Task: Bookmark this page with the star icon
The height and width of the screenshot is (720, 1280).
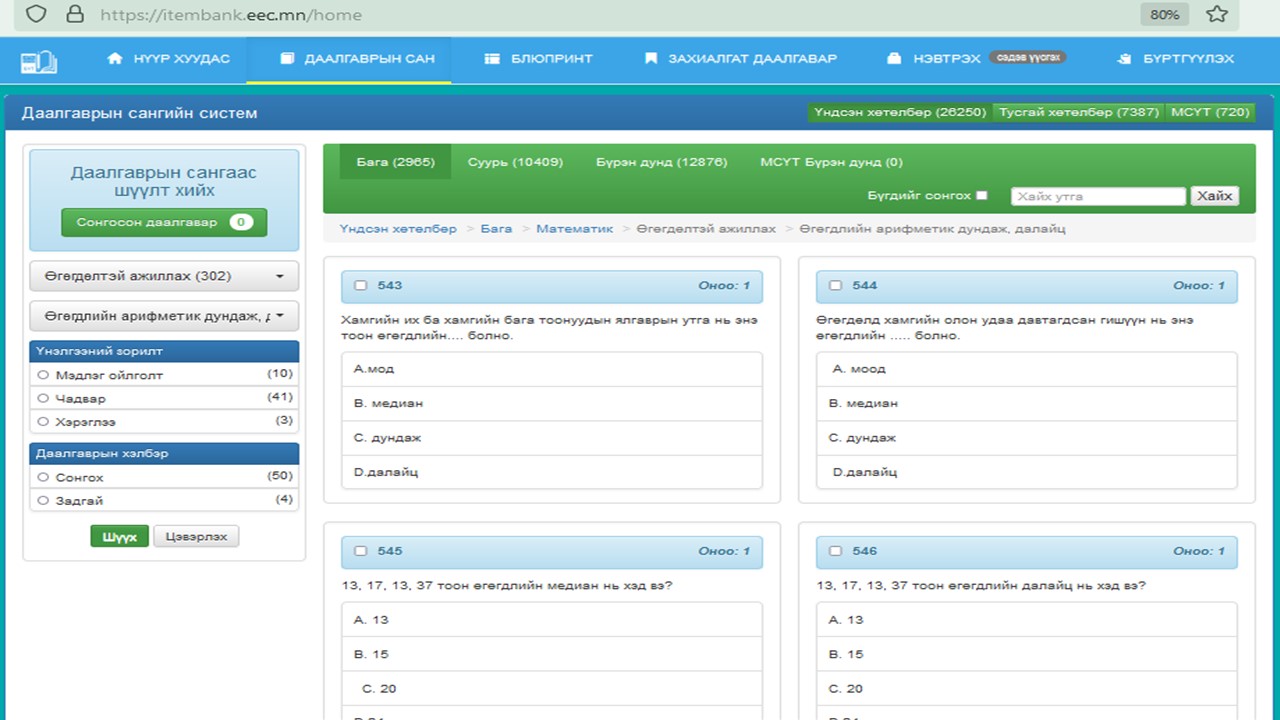Action: pos(1216,14)
